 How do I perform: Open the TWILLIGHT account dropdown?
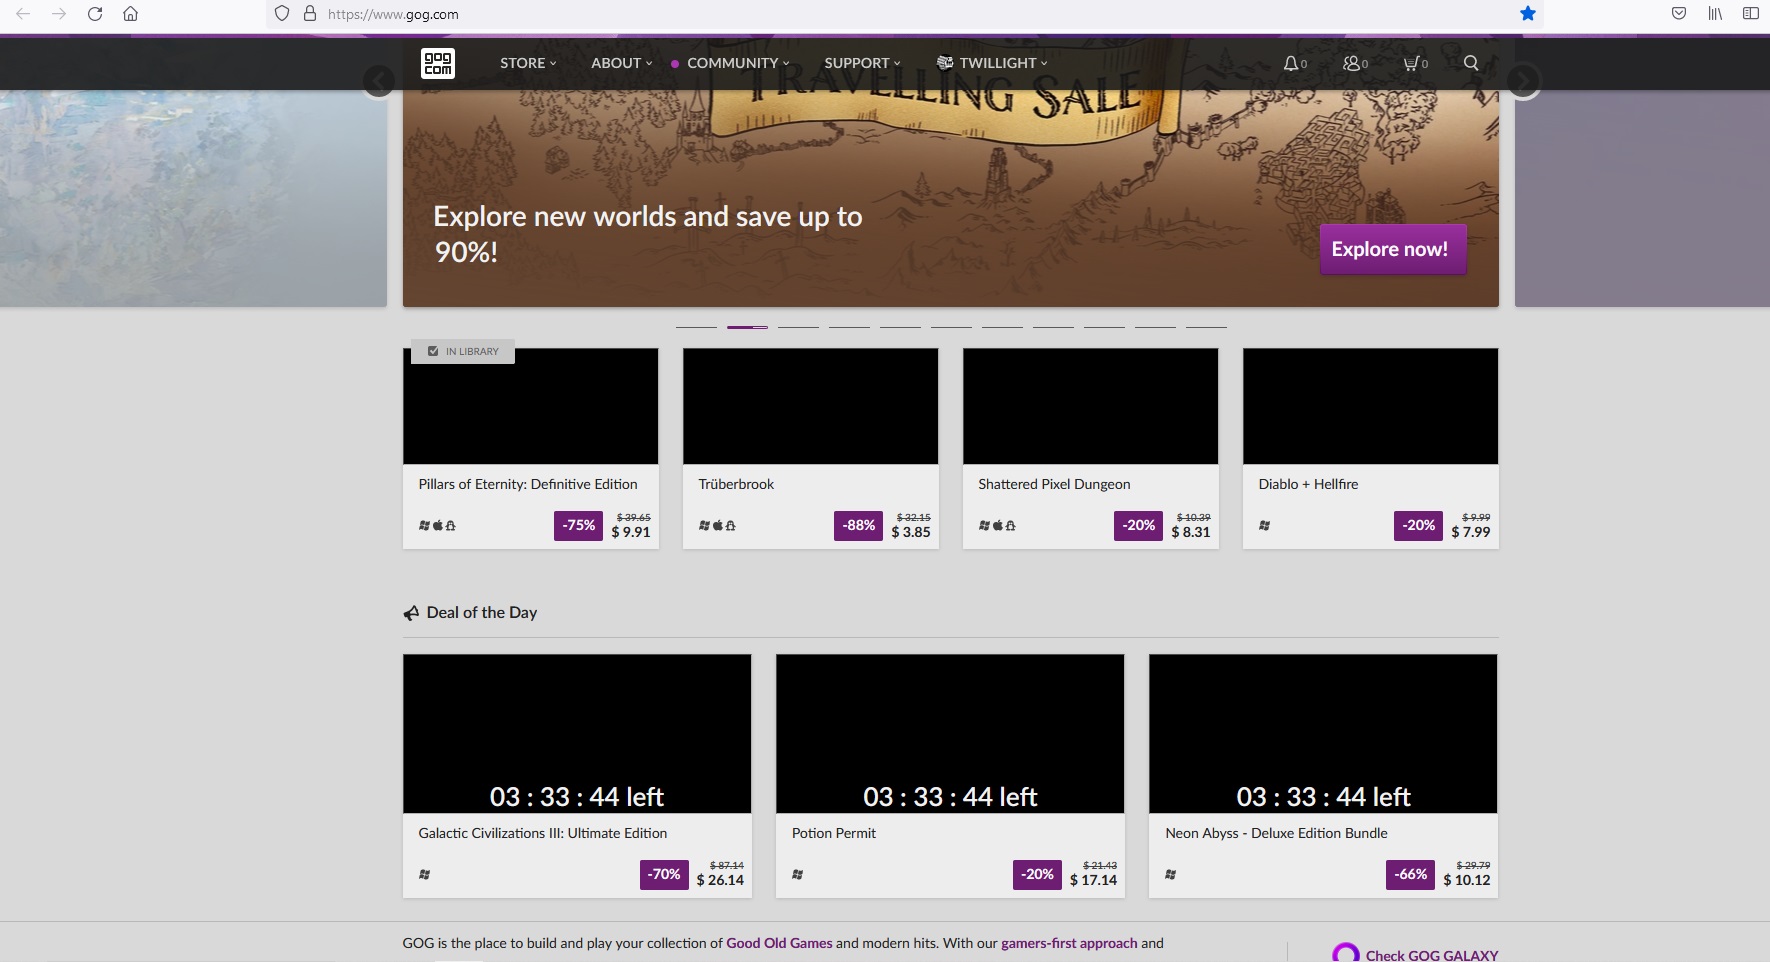point(993,63)
